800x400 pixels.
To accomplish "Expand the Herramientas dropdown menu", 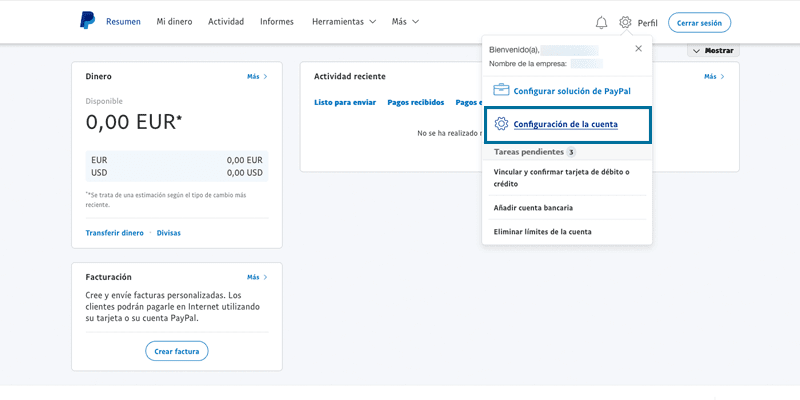I will click(343, 21).
